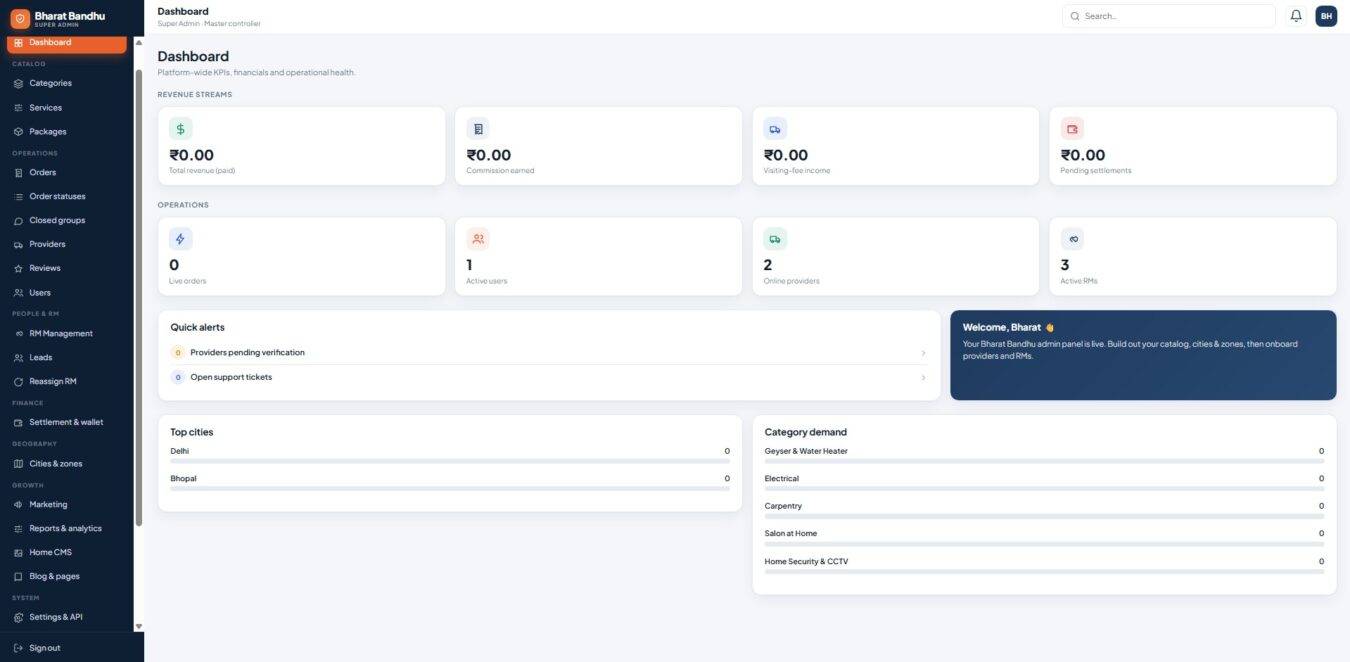This screenshot has width=1350, height=662.
Task: Expand Open support tickets chevron
Action: (923, 378)
